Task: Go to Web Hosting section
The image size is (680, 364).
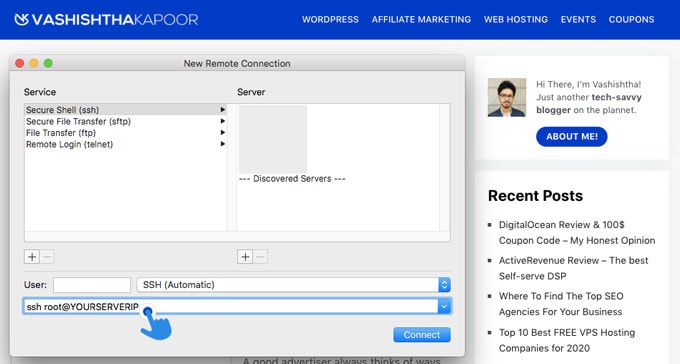Action: pyautogui.click(x=516, y=20)
